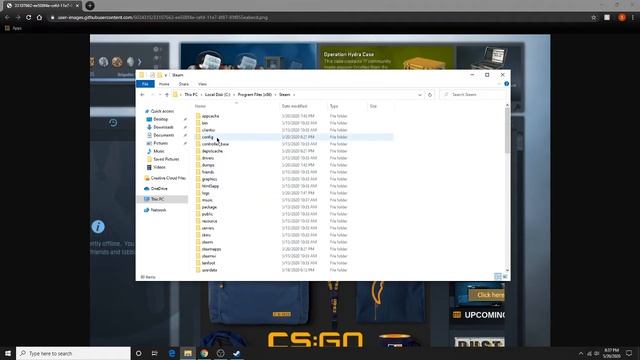Select Quick access in navigation pane
The image size is (640, 360).
(162, 111)
